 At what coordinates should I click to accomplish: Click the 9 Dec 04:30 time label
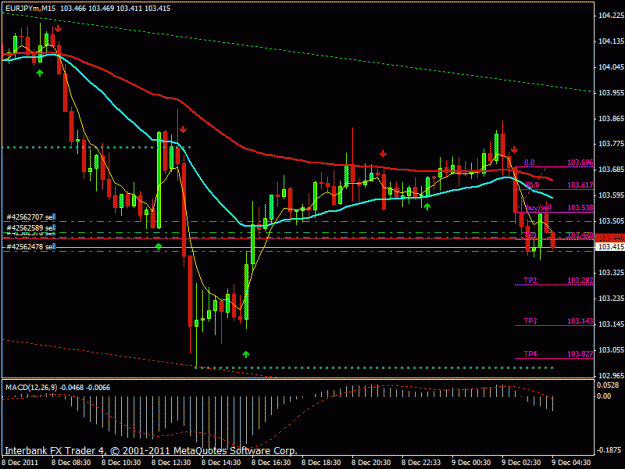click(571, 463)
